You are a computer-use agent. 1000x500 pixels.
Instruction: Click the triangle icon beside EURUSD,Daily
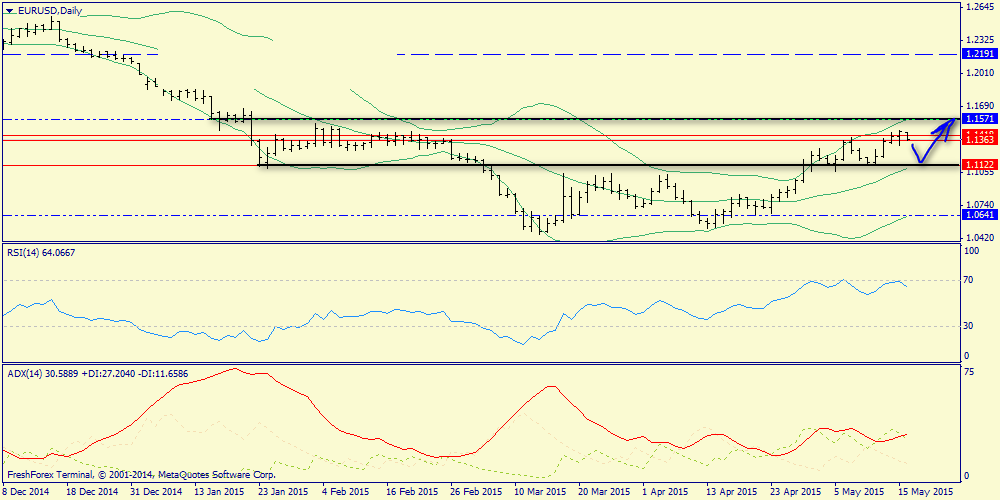[9, 10]
